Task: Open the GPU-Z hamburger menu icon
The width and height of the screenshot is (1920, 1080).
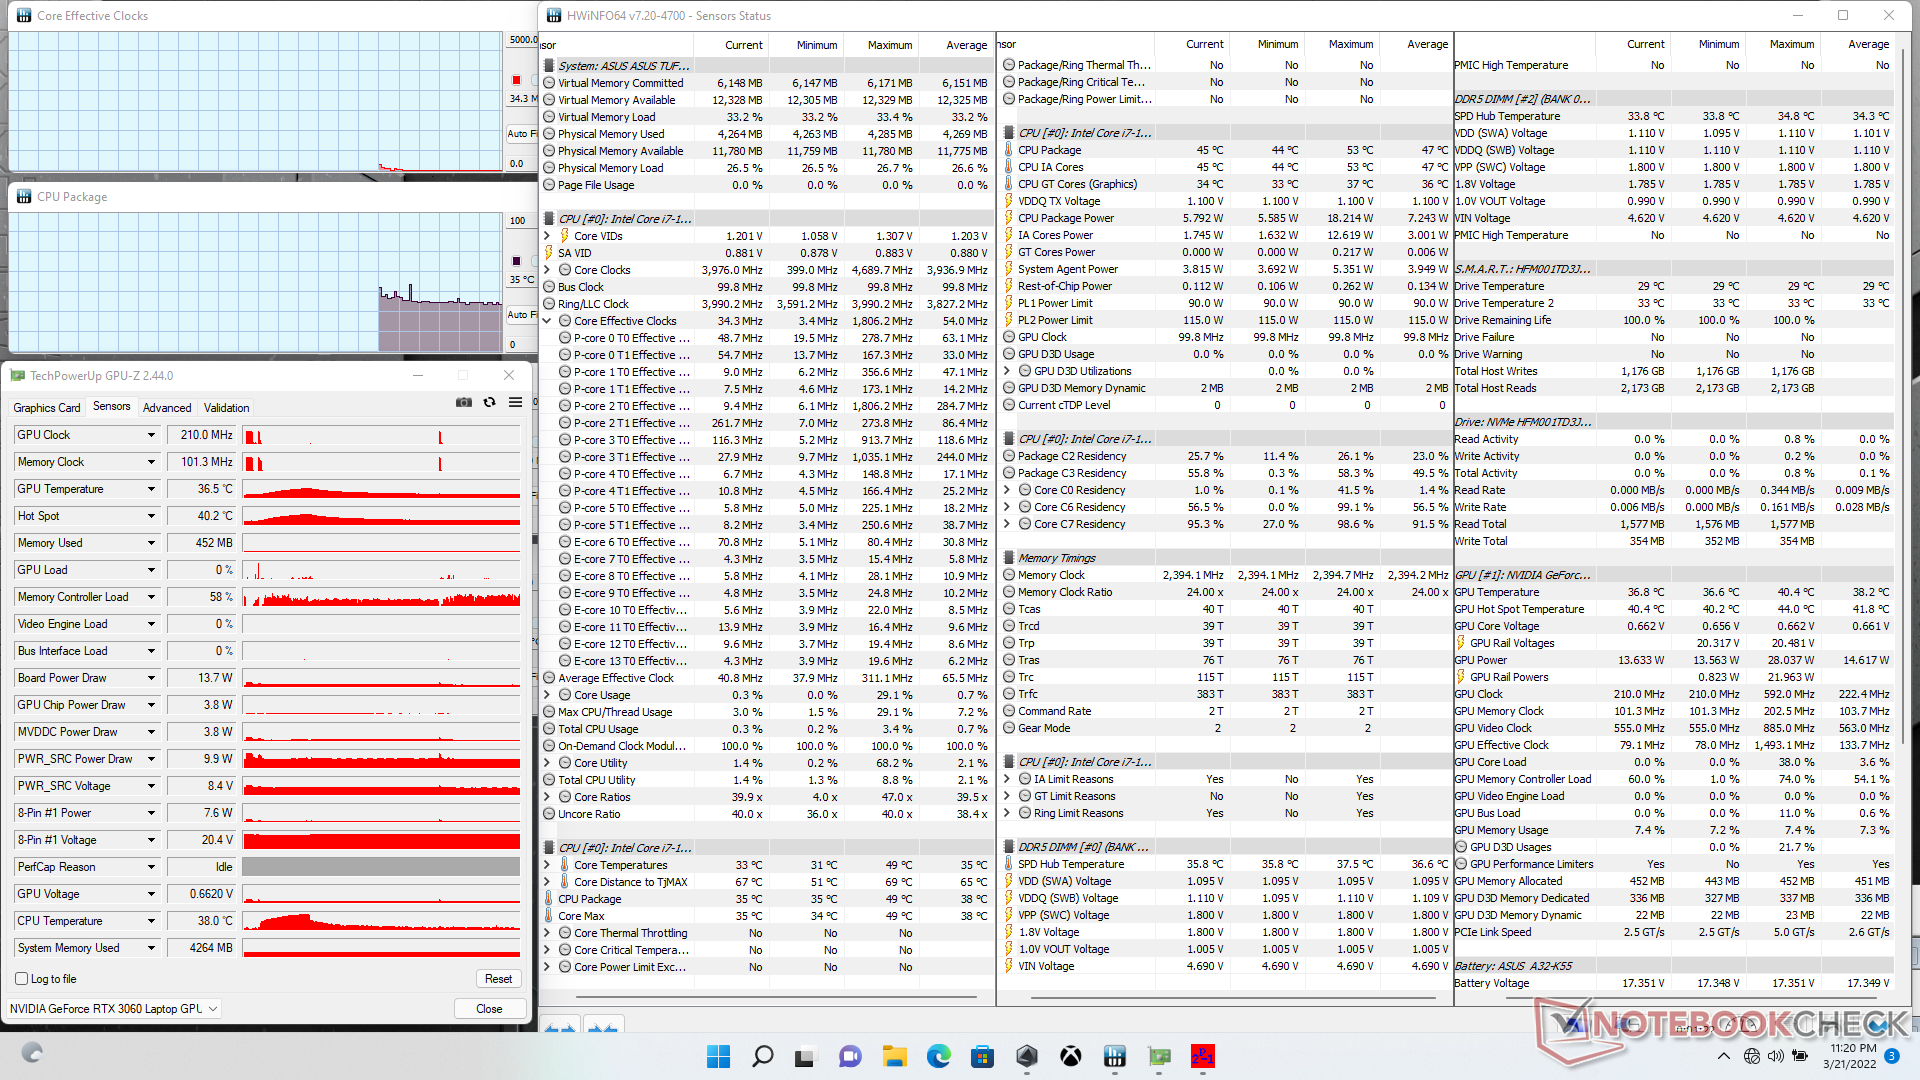Action: (x=515, y=402)
